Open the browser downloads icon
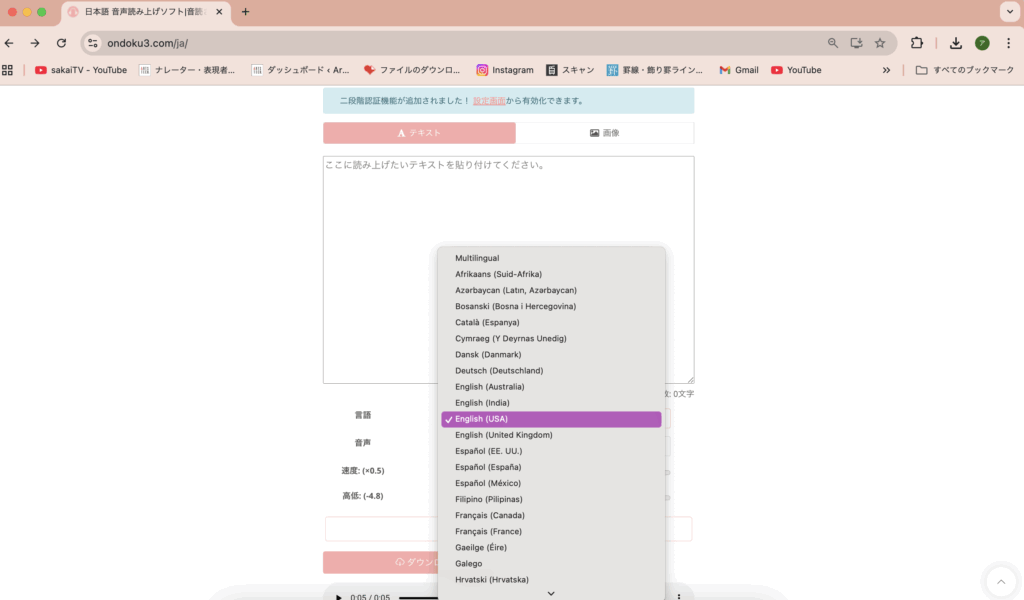This screenshot has width=1024, height=600. pos(955,43)
